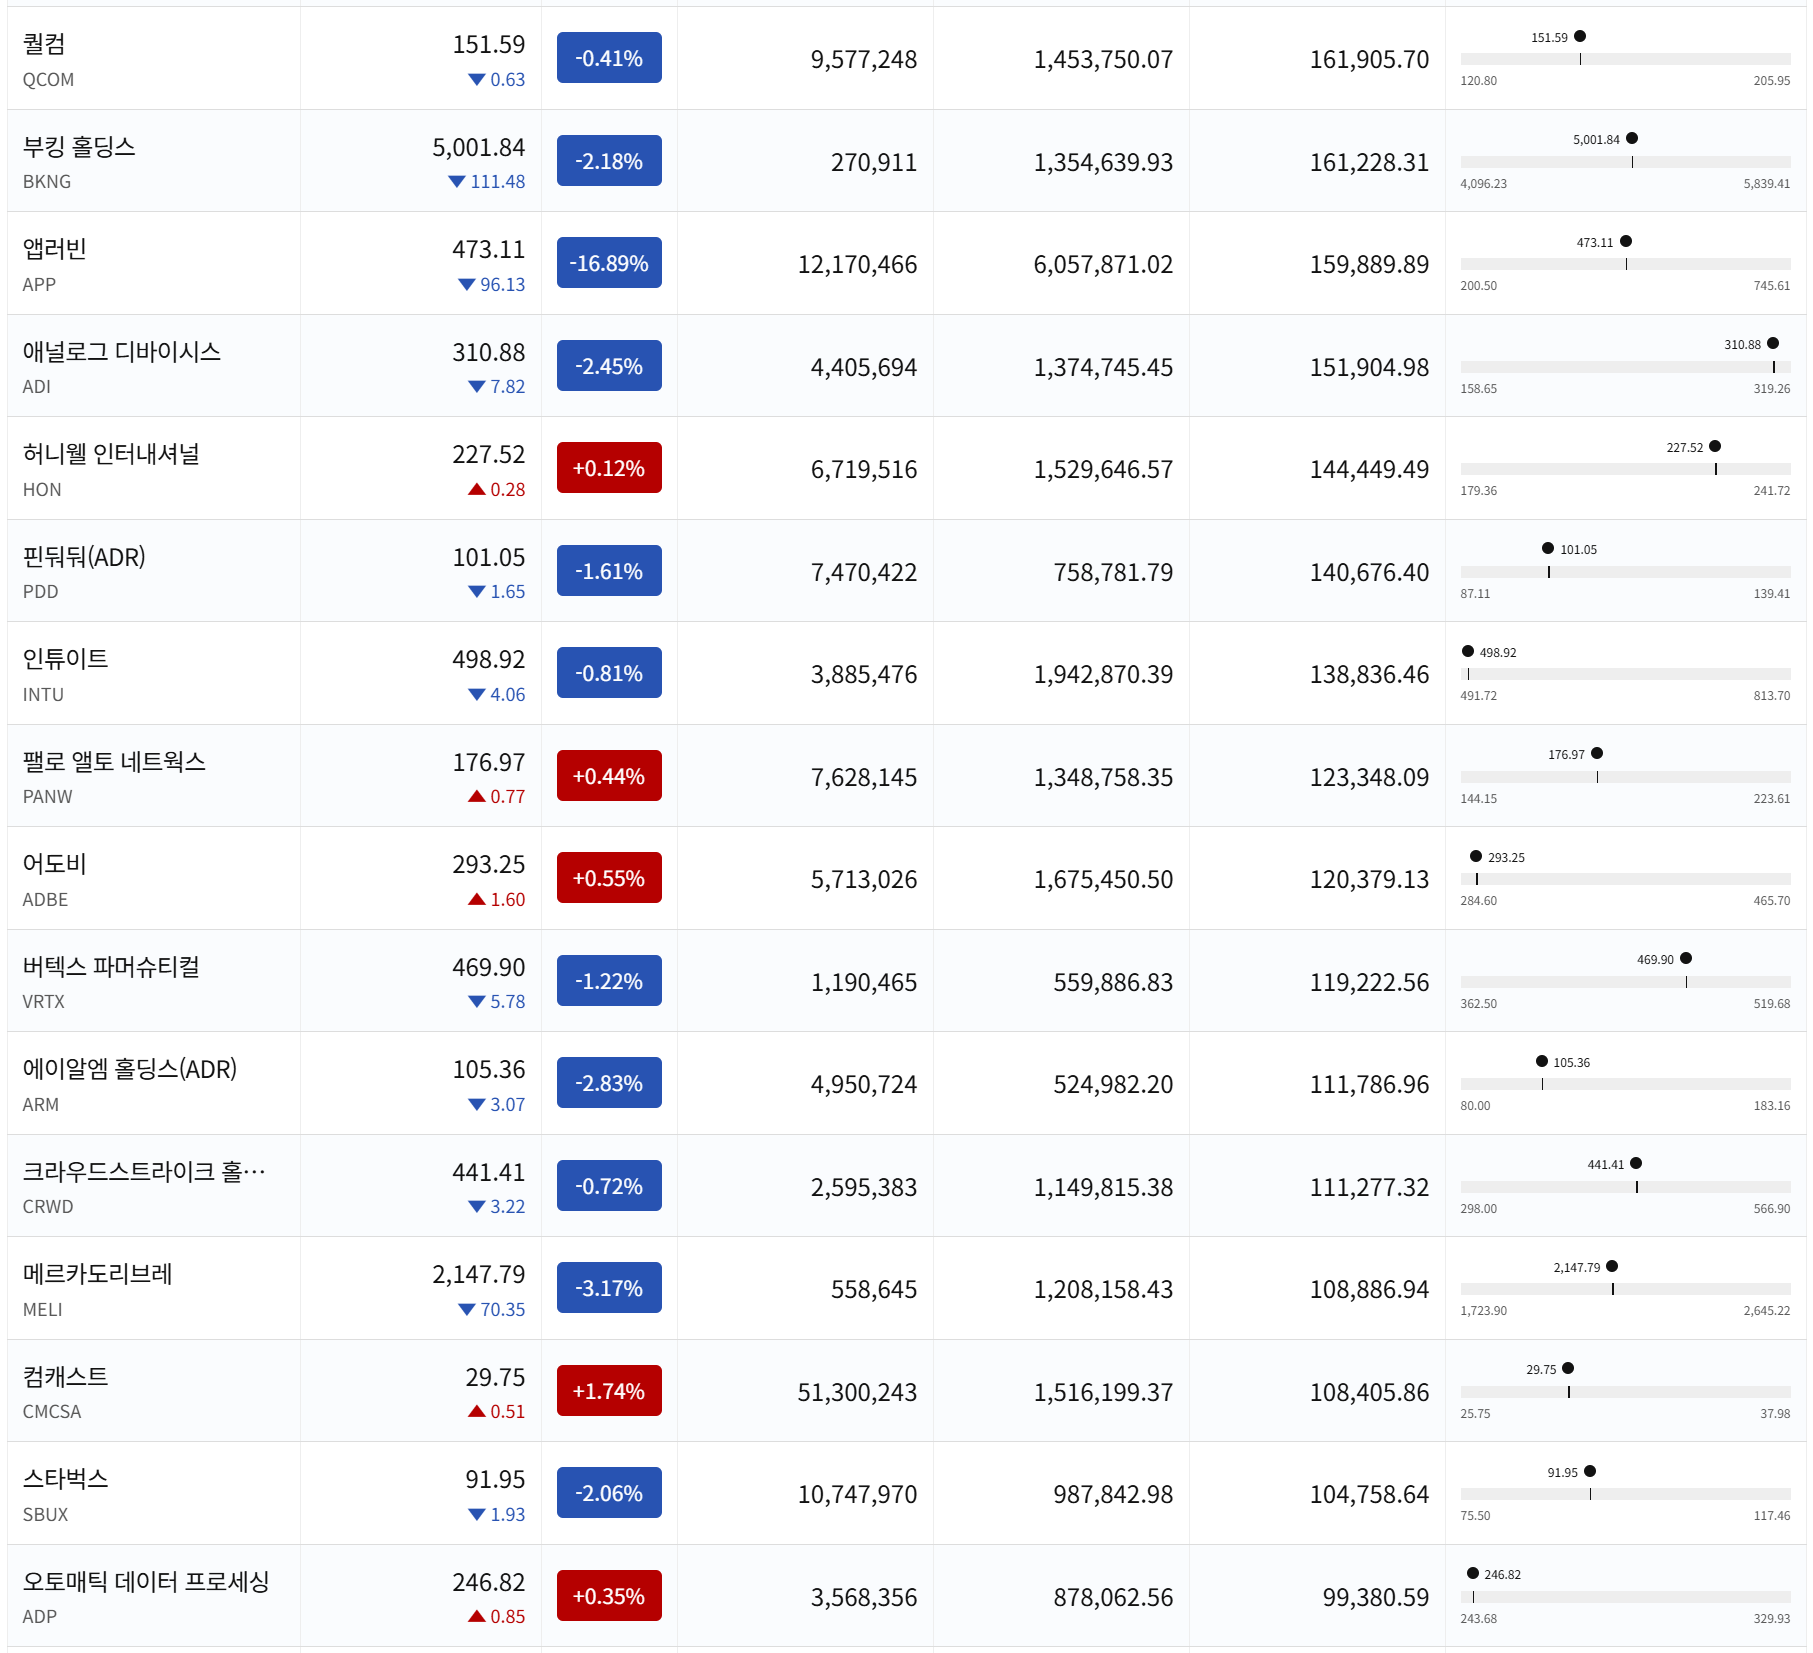
Task: Select the 팰로 앨토 네트웍스 stock name
Action: click(x=114, y=762)
